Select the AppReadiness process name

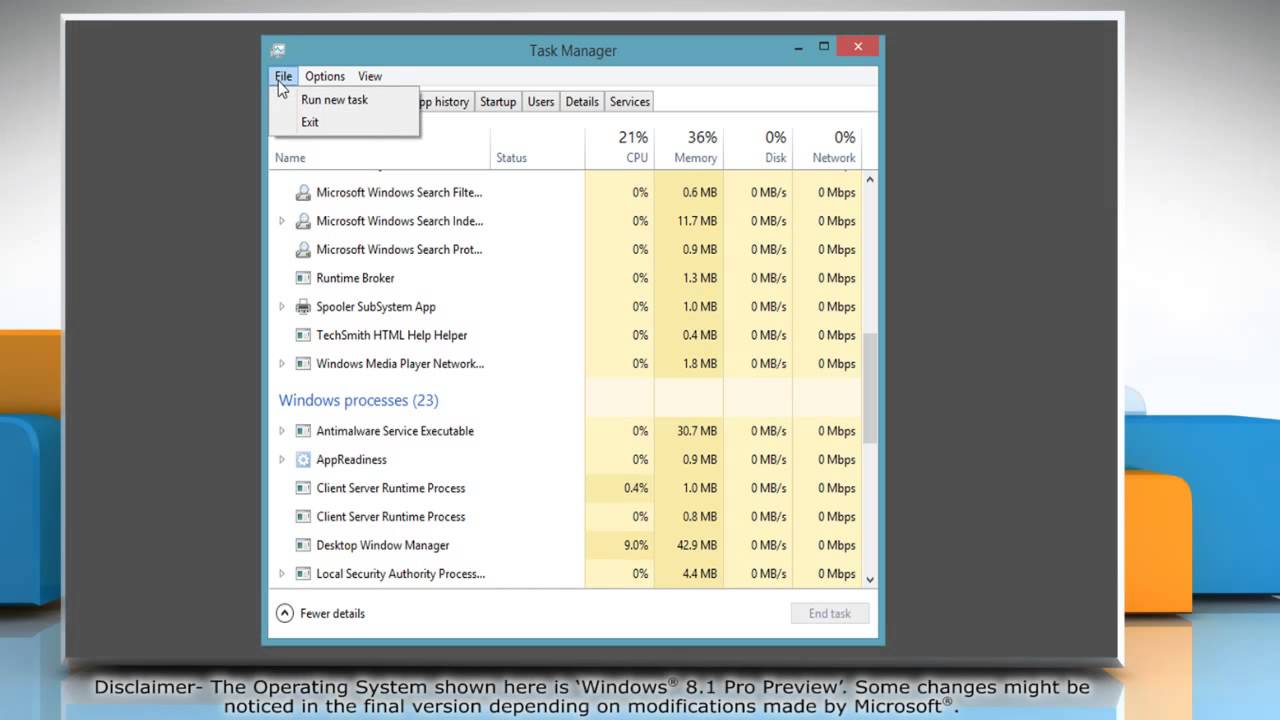coord(351,460)
